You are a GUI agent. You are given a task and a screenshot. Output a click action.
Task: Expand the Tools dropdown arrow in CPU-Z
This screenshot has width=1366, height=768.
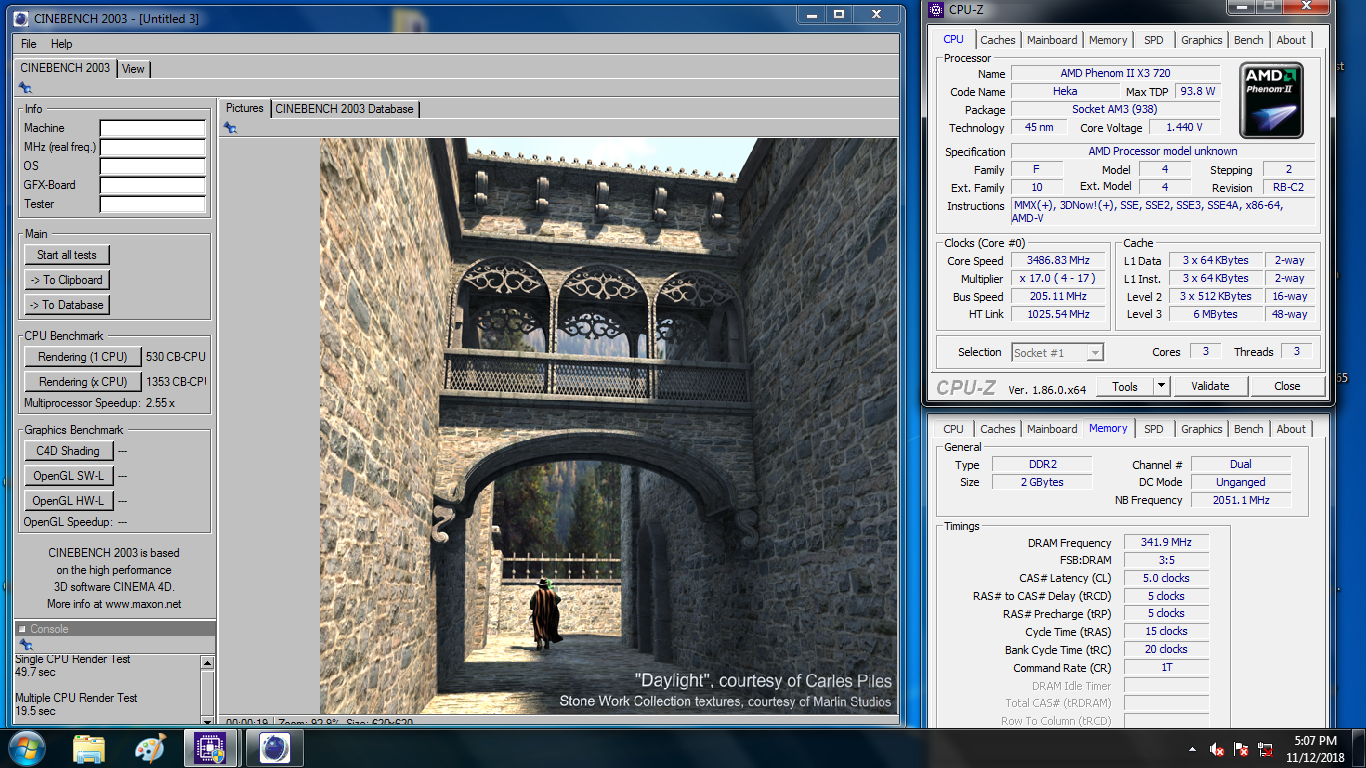pos(1161,386)
